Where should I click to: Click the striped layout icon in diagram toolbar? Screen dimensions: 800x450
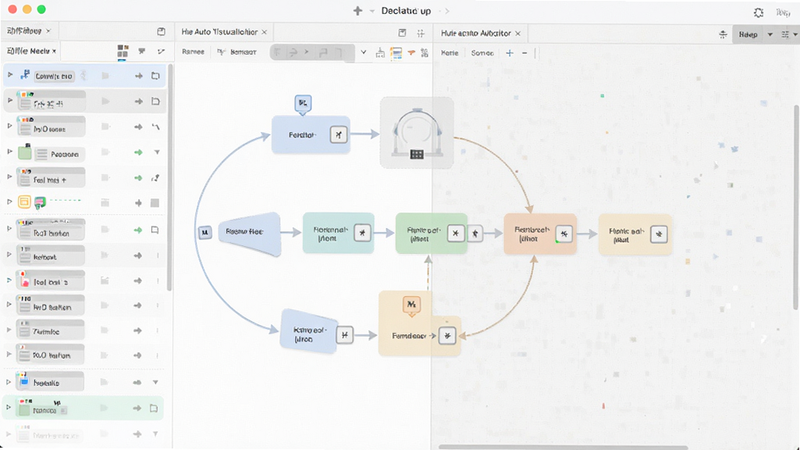click(396, 53)
